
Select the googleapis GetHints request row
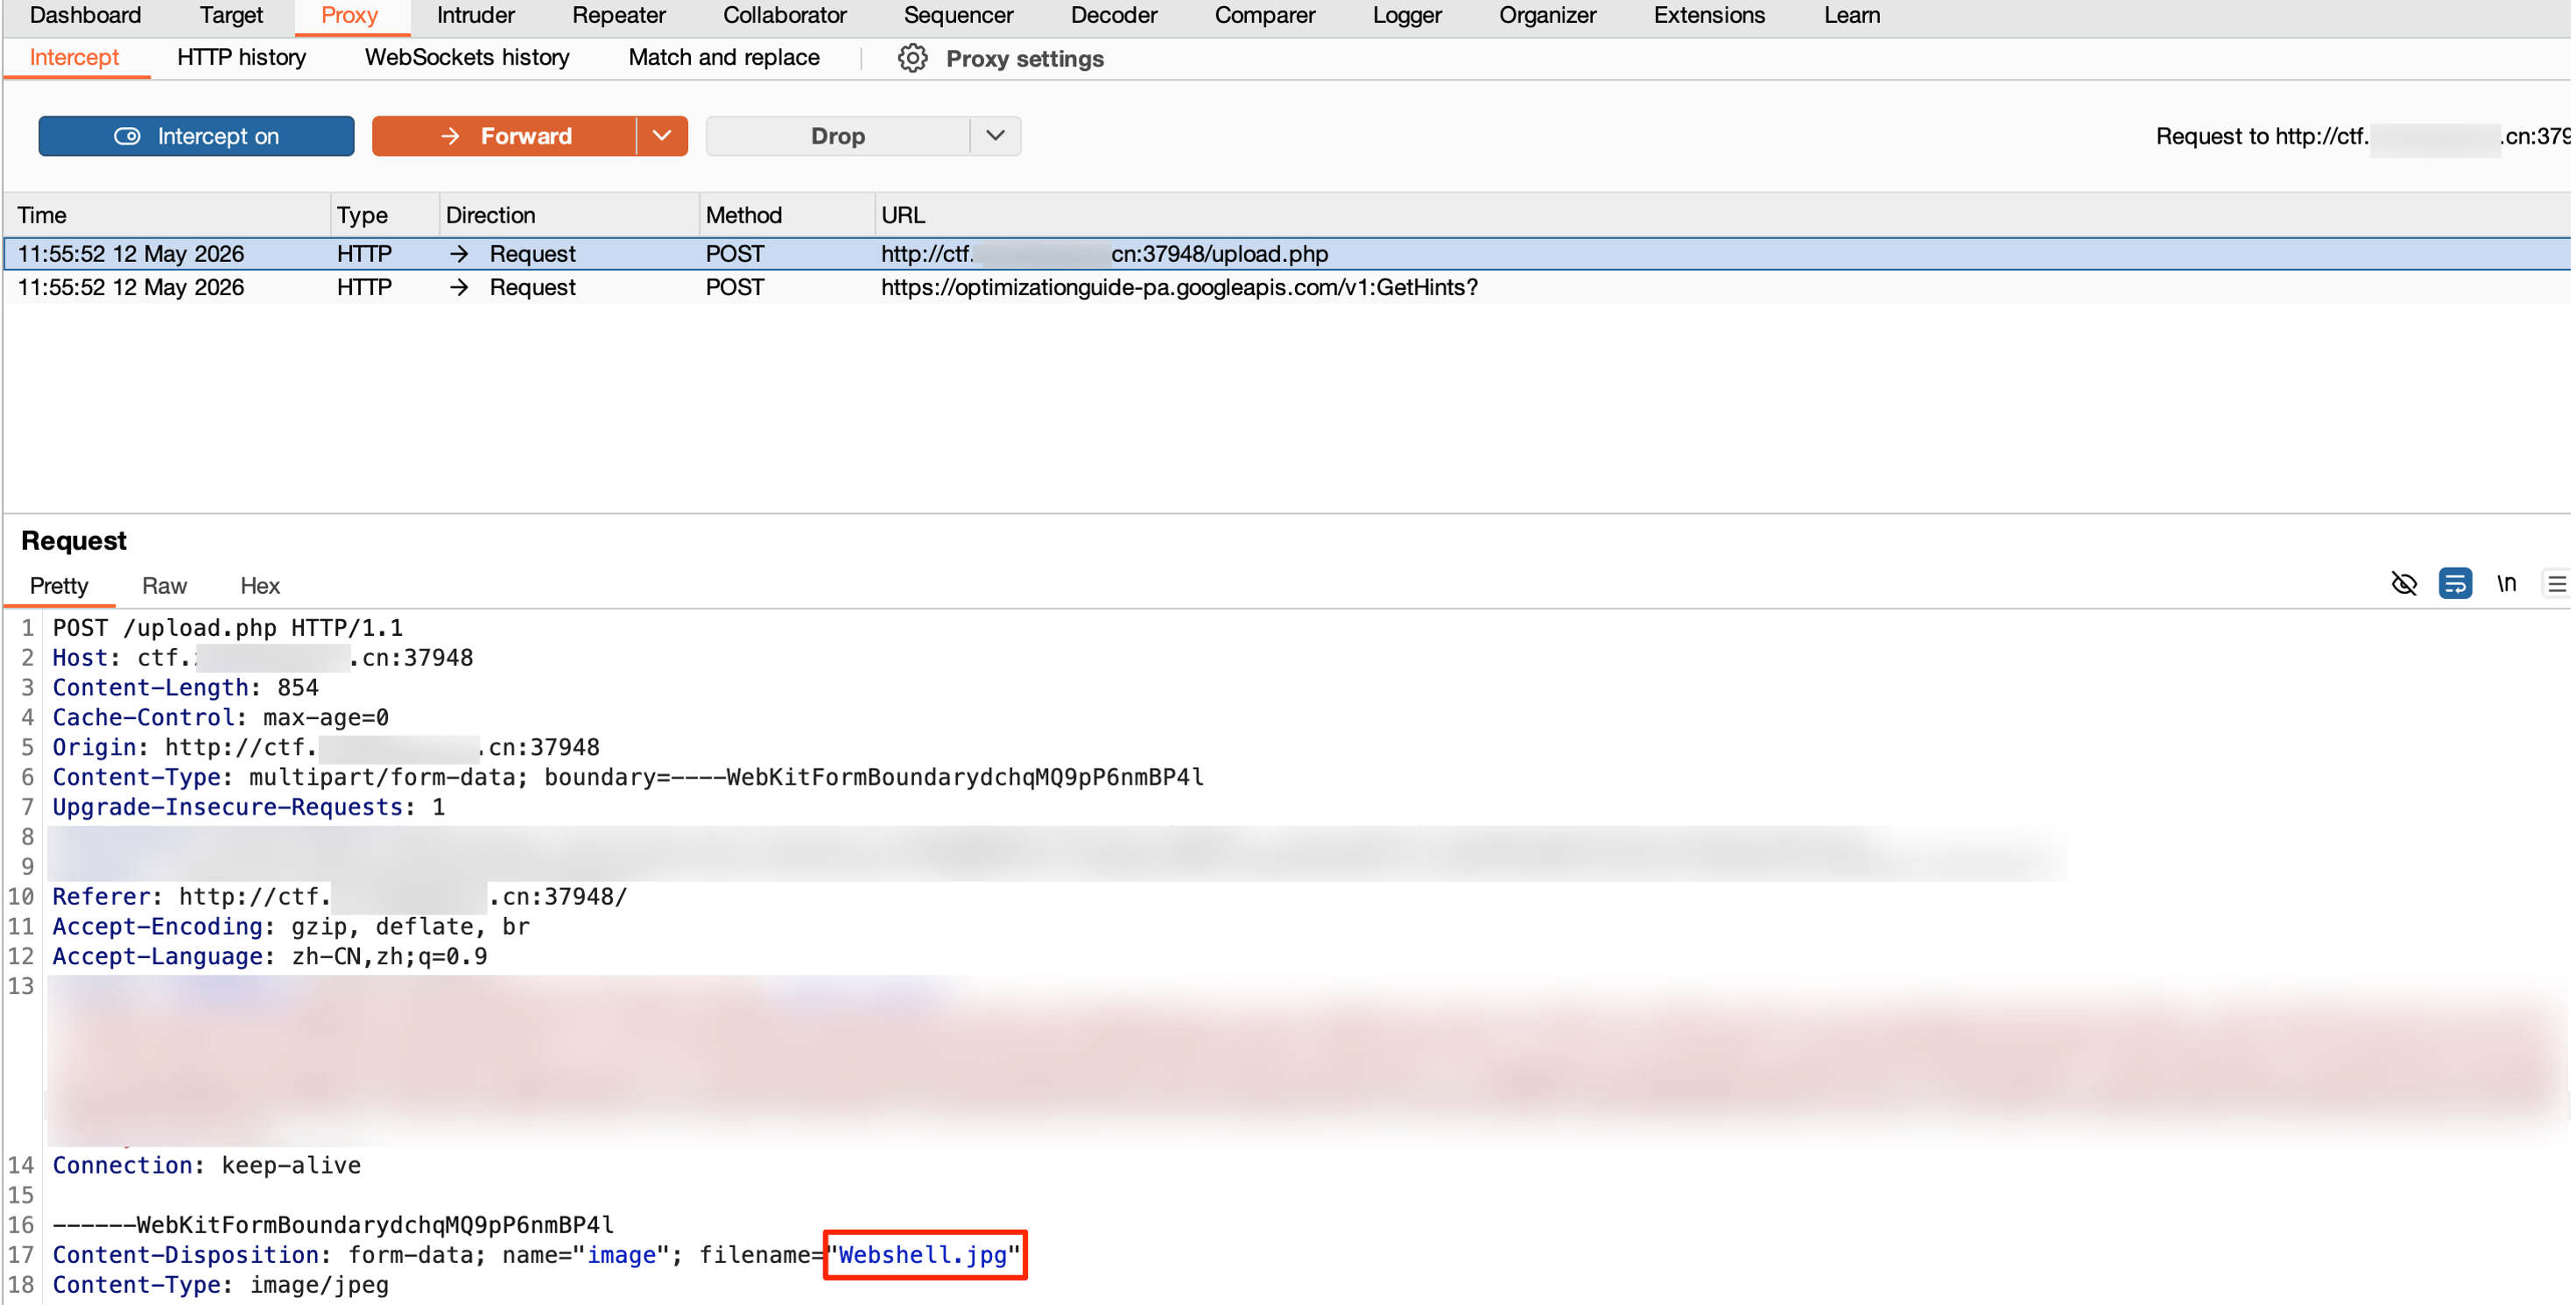(1287, 288)
